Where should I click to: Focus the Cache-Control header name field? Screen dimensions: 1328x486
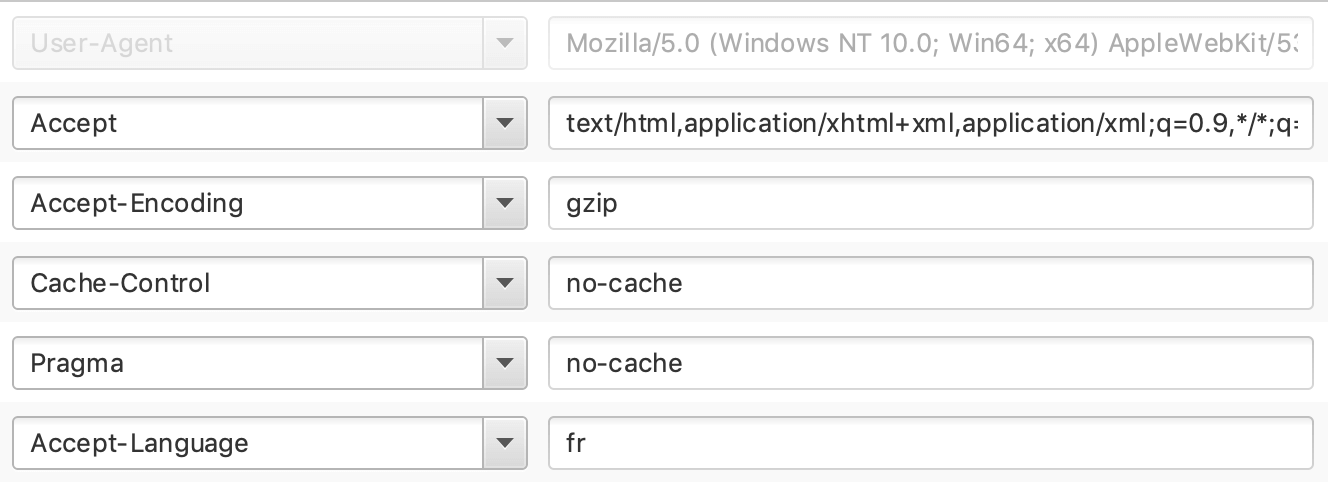coord(247,283)
